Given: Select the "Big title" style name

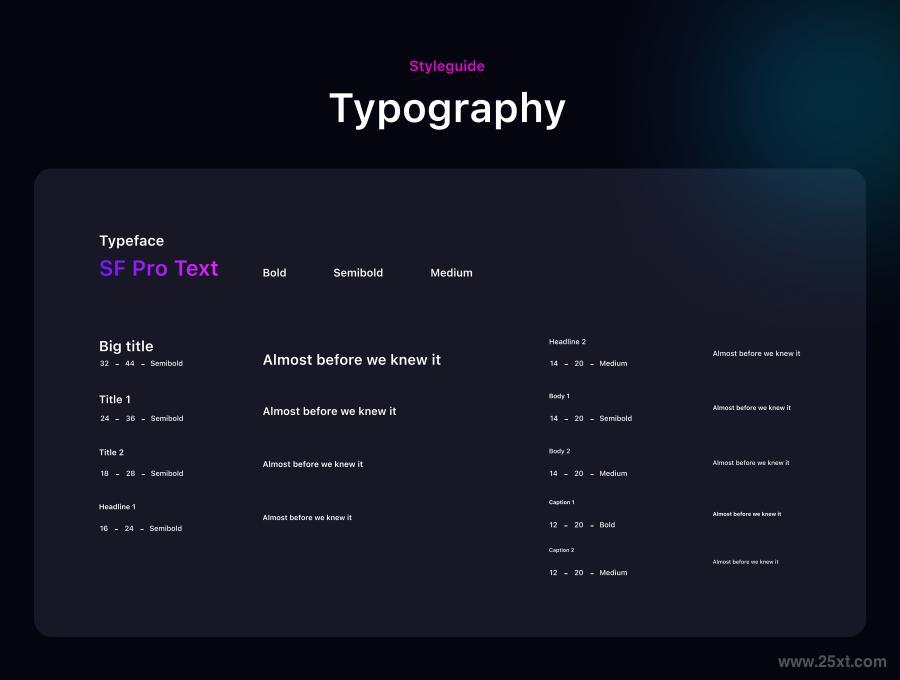Looking at the screenshot, I should tap(126, 346).
